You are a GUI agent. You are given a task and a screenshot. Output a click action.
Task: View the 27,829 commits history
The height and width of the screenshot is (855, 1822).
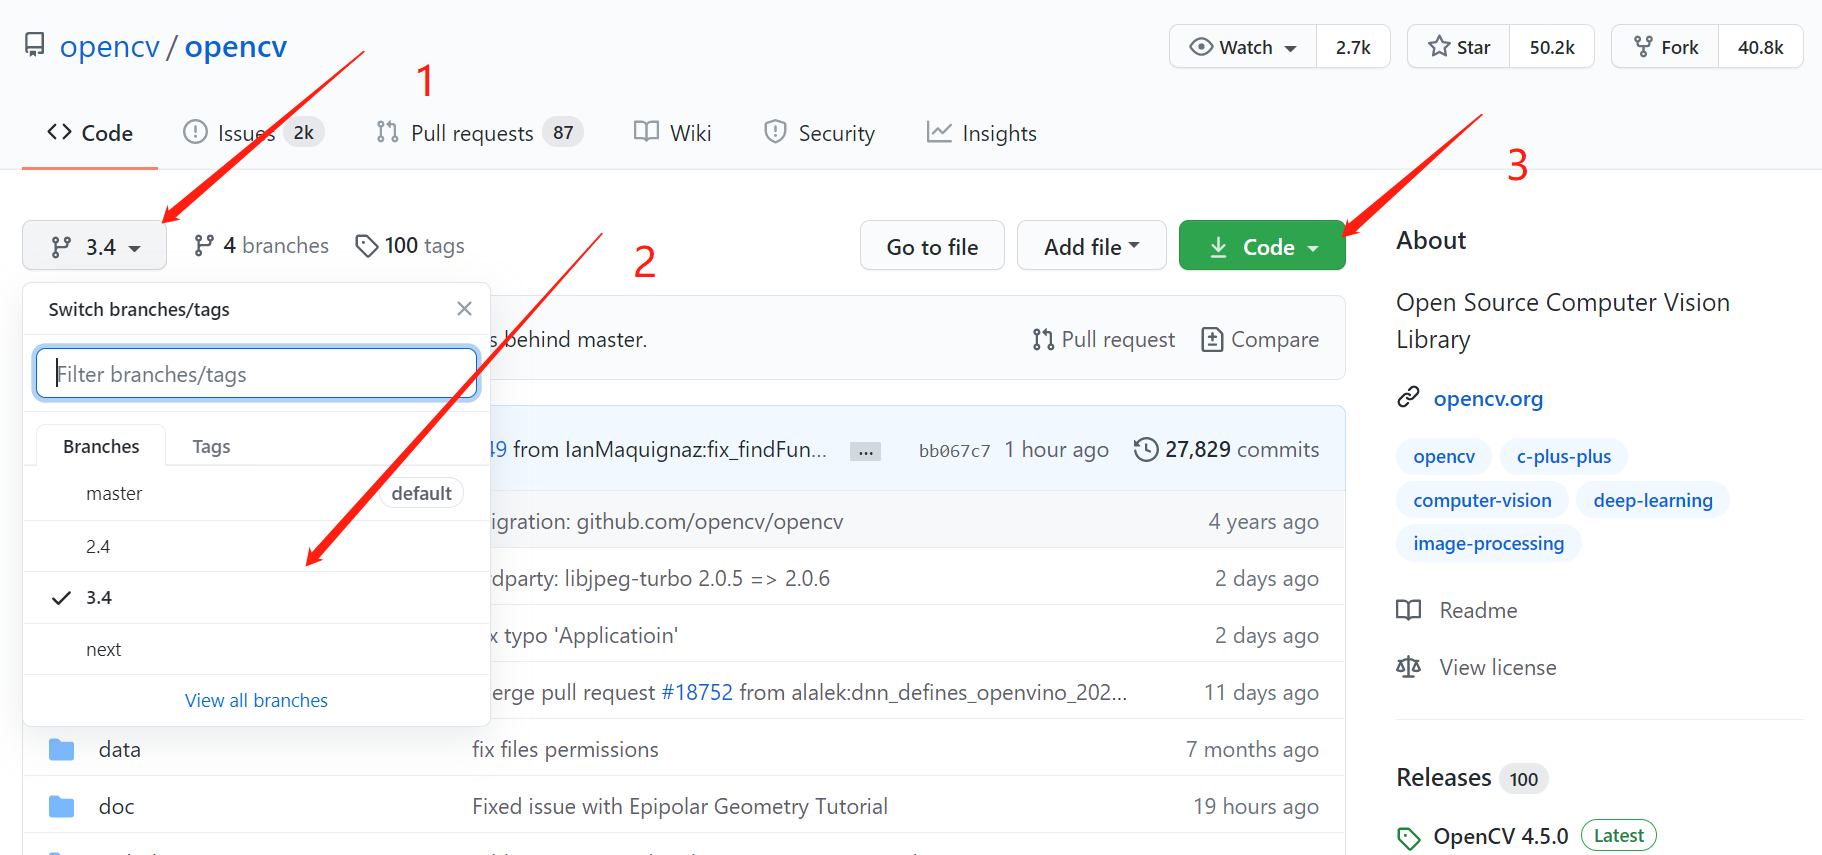(1227, 450)
